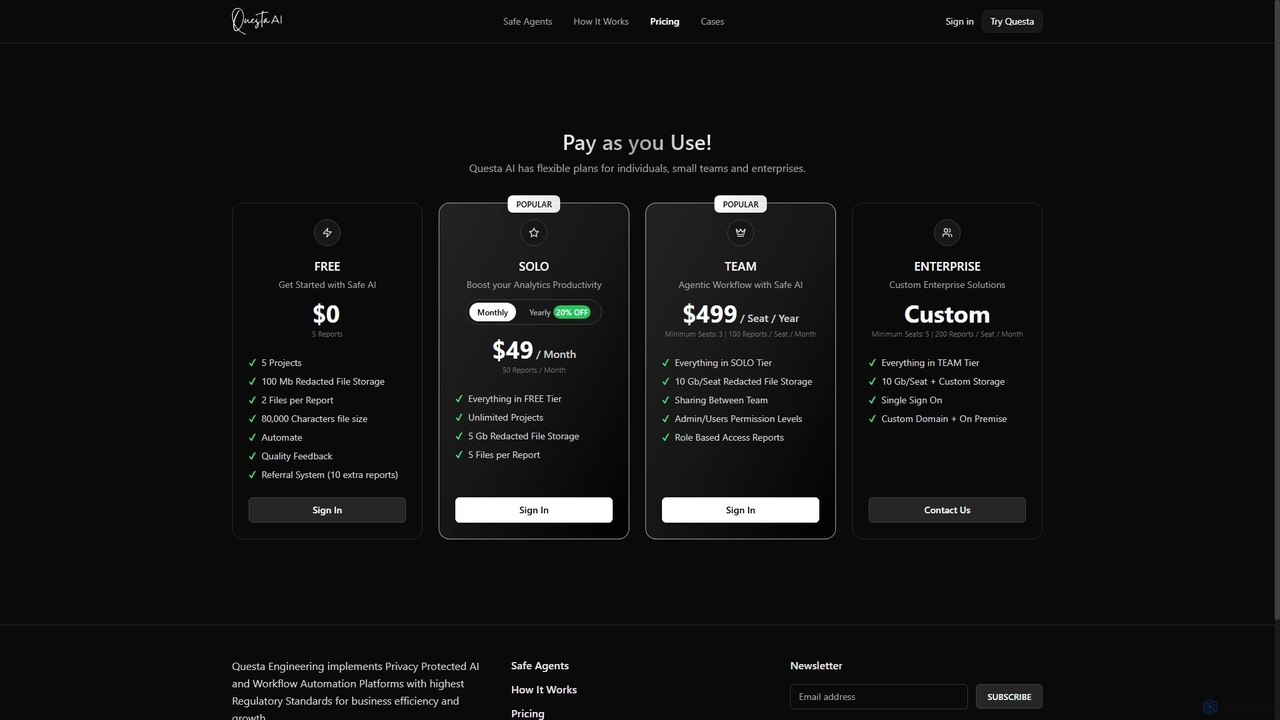The image size is (1280, 720).
Task: Click checkmark beside Automate
Action: (253, 438)
